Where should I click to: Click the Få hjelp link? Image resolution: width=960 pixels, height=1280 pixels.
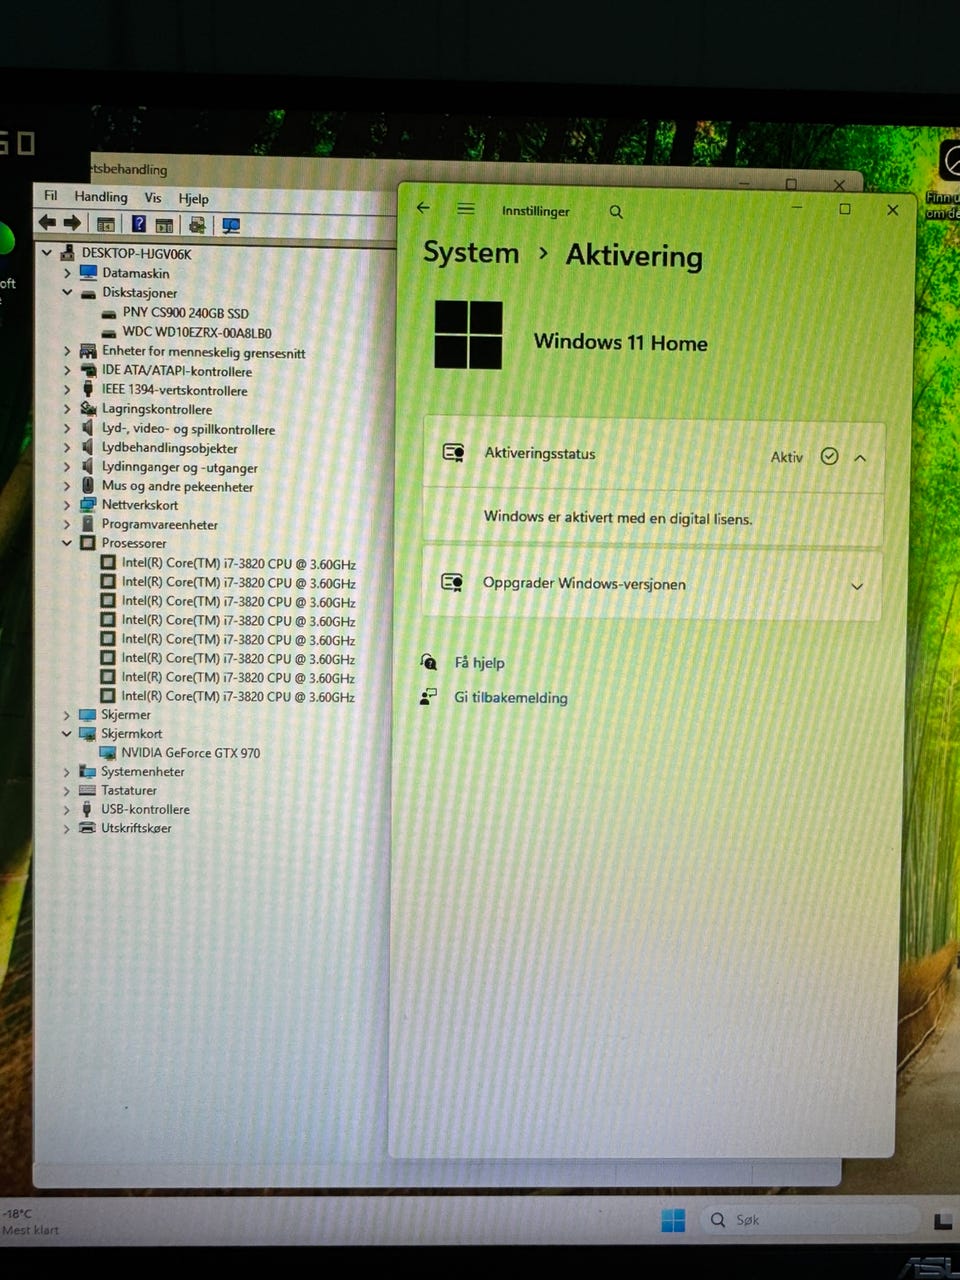pos(479,662)
